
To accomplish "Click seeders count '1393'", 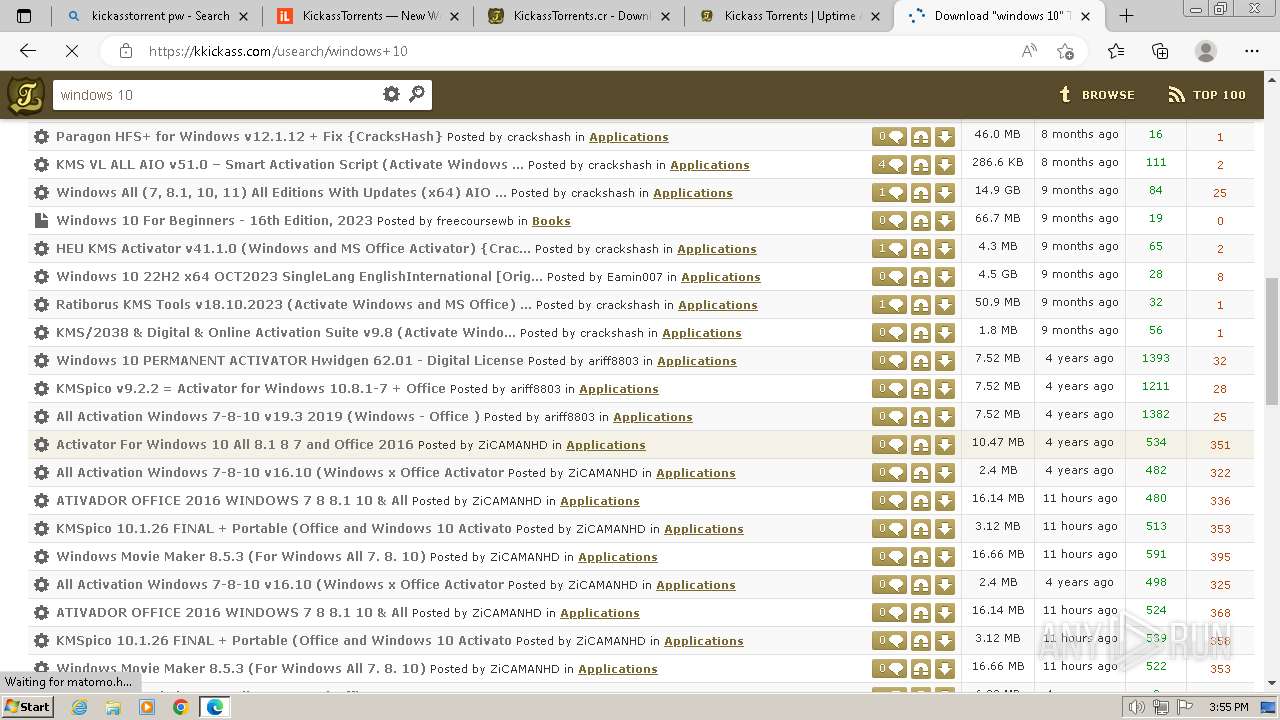I will tap(1155, 358).
